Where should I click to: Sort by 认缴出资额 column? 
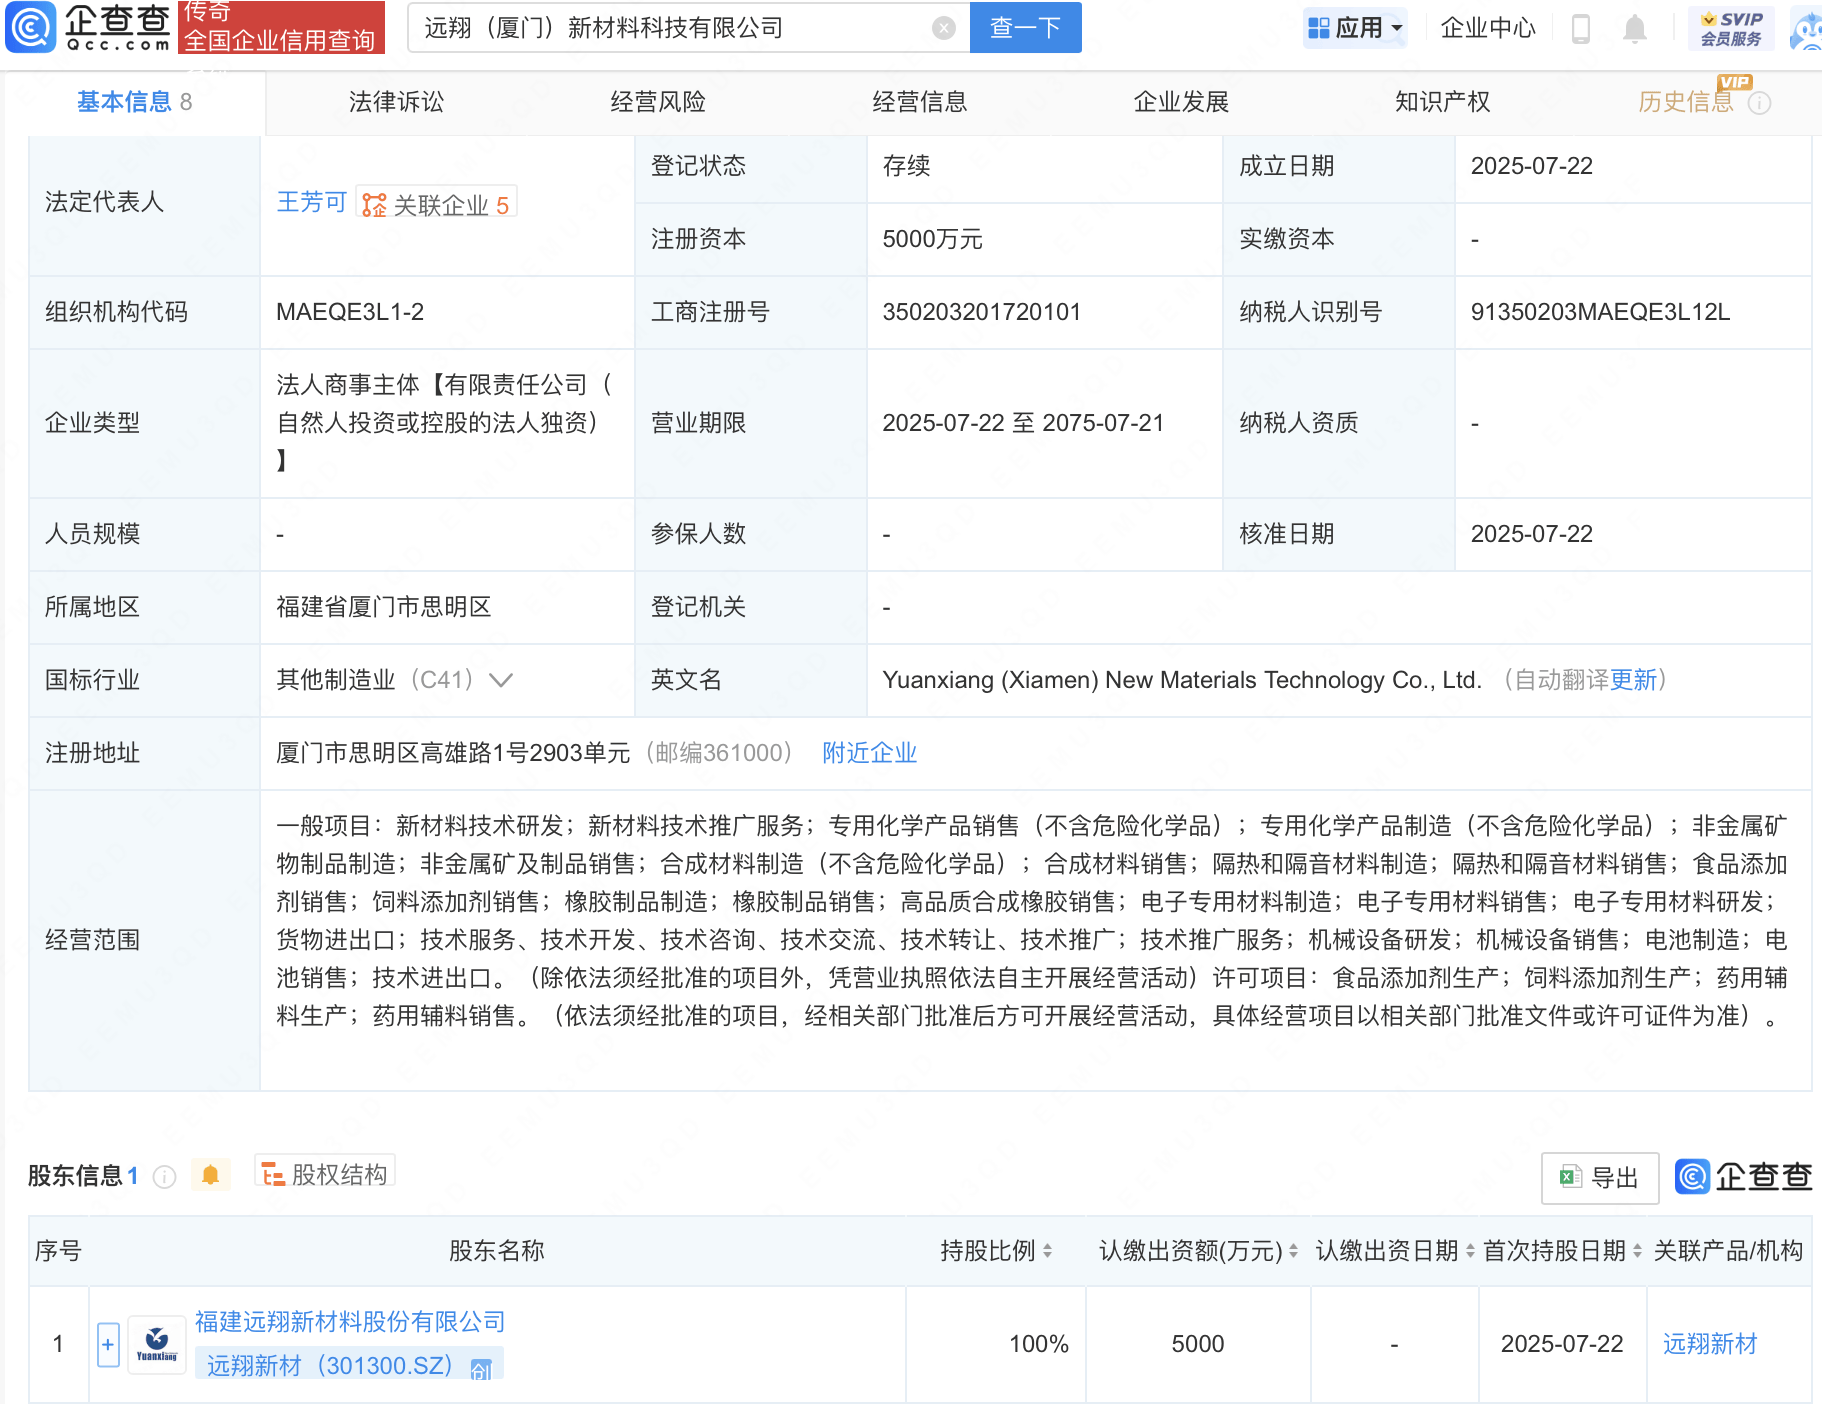click(x=1293, y=1251)
